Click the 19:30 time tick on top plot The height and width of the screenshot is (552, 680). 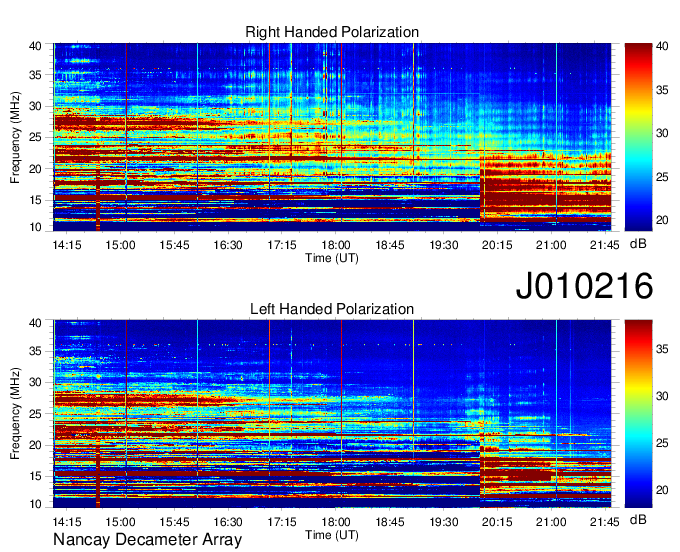[x=444, y=245]
